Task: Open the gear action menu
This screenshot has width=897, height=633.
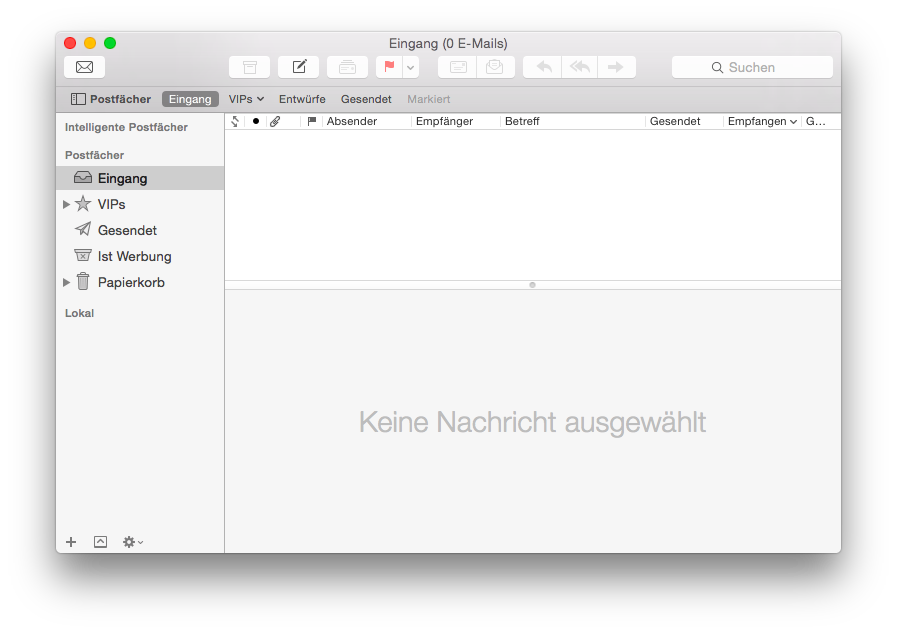Action: tap(132, 542)
